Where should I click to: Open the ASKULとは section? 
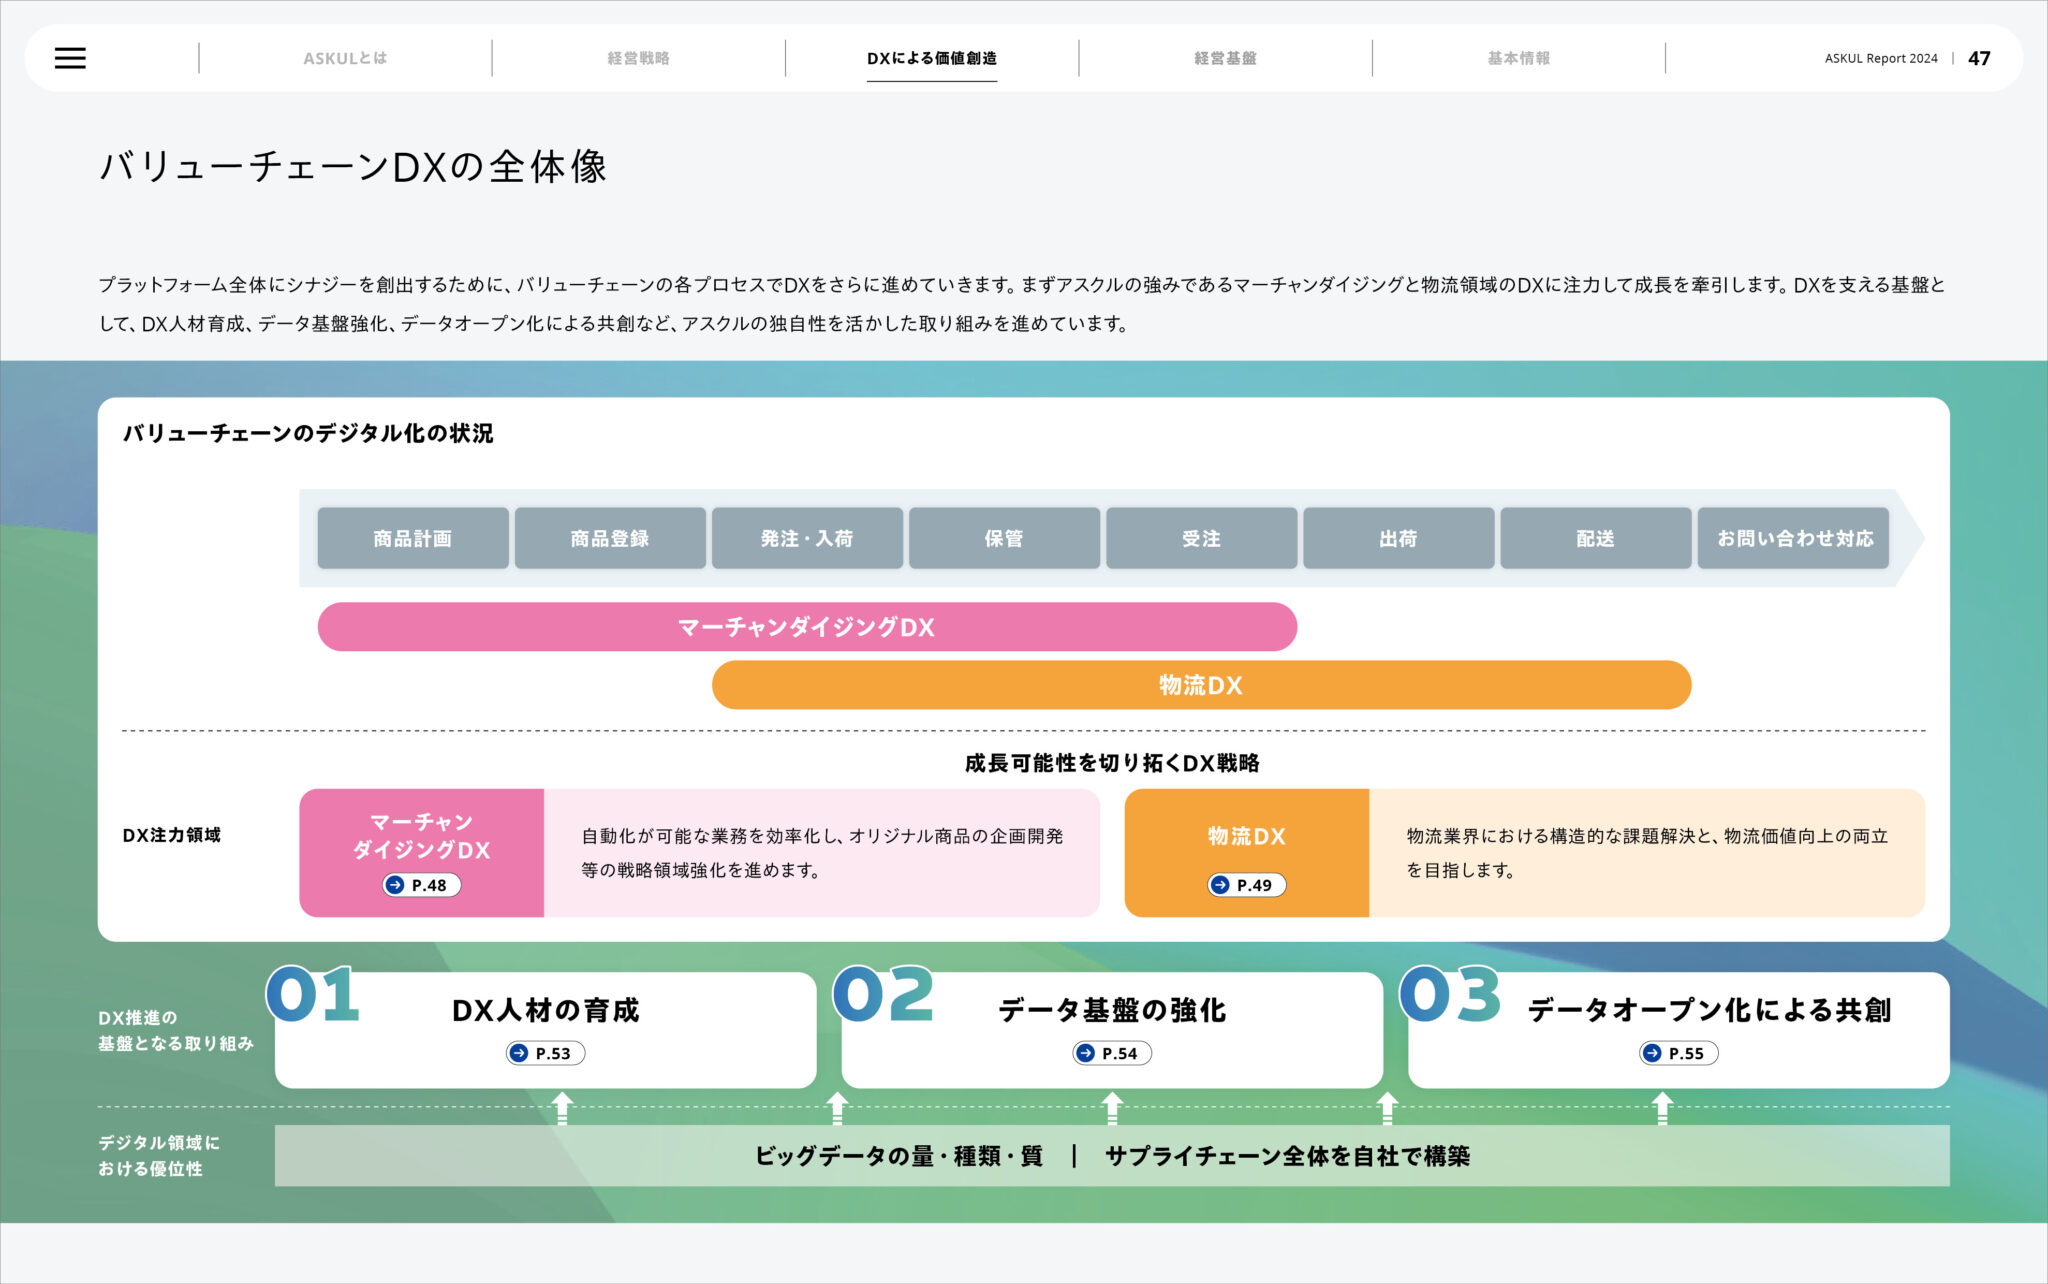tap(345, 58)
